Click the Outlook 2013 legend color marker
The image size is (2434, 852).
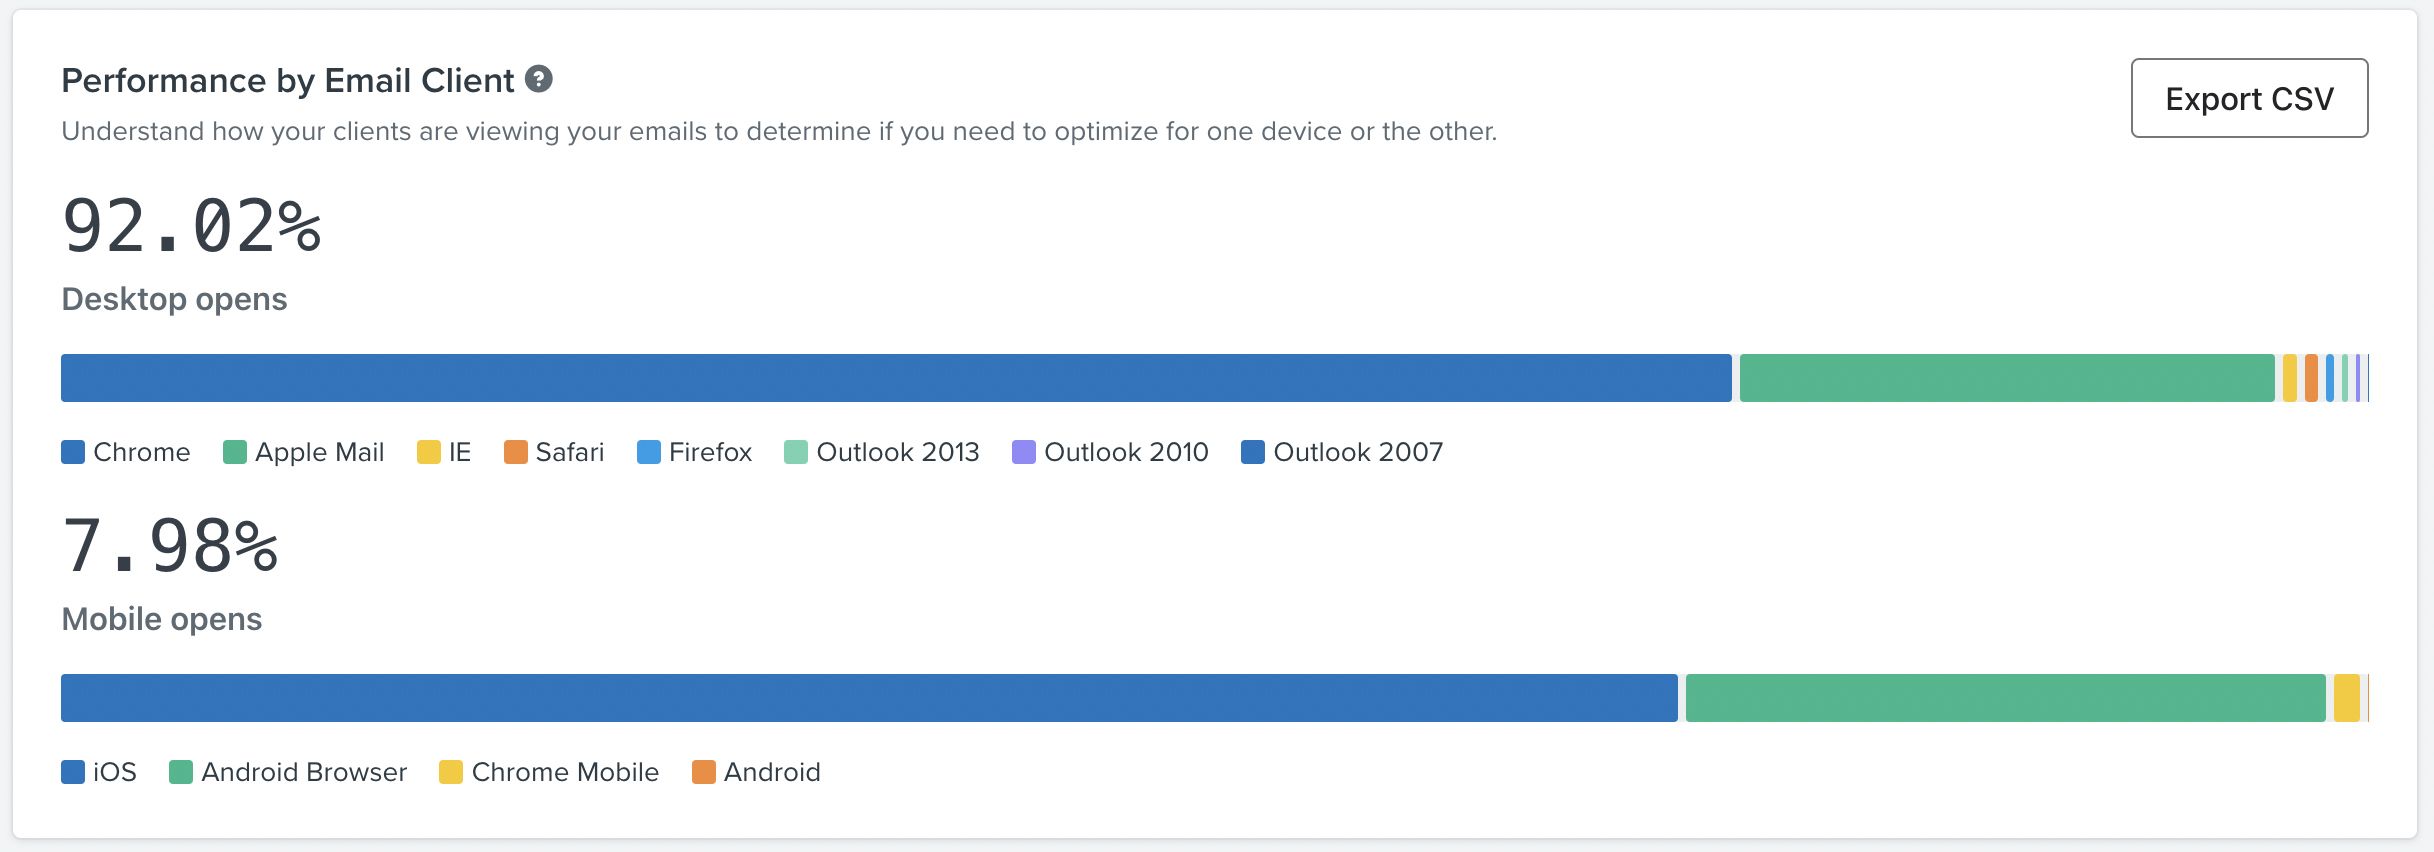[795, 452]
